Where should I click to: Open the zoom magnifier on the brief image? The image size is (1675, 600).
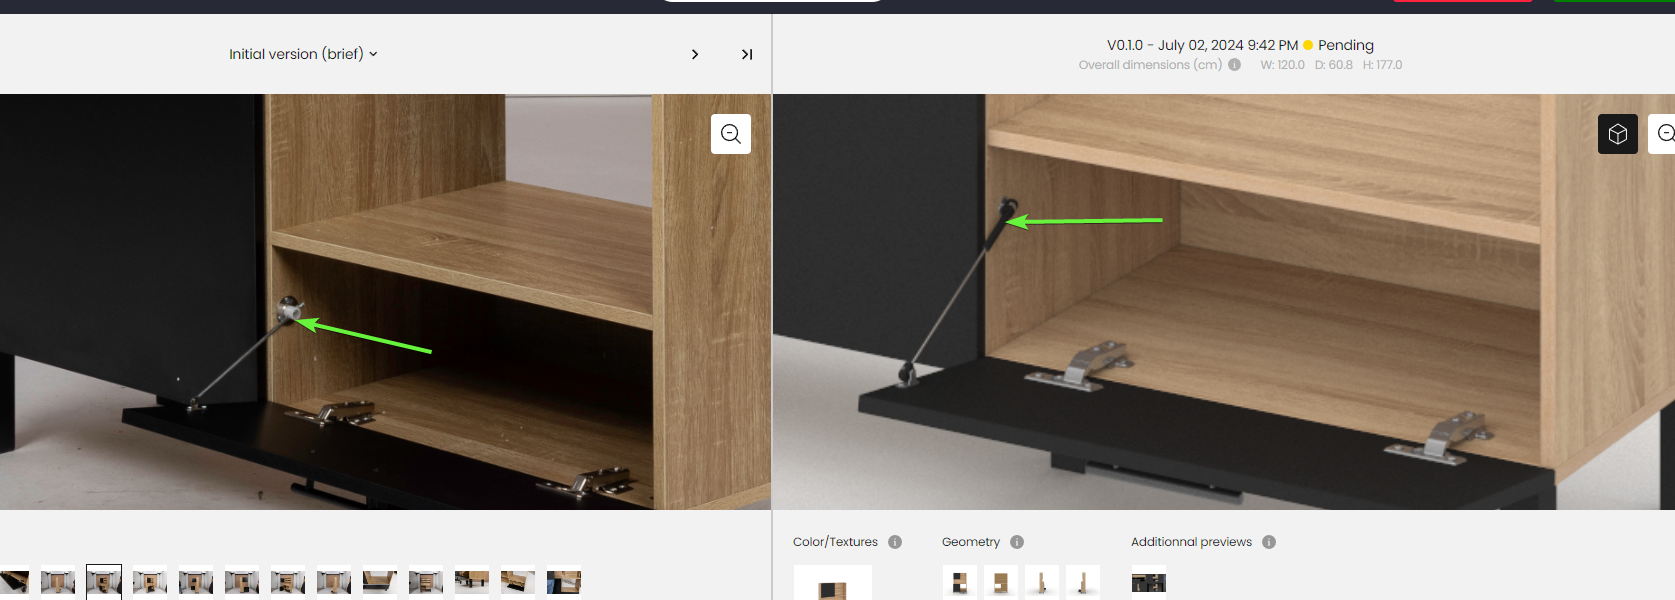(x=731, y=134)
